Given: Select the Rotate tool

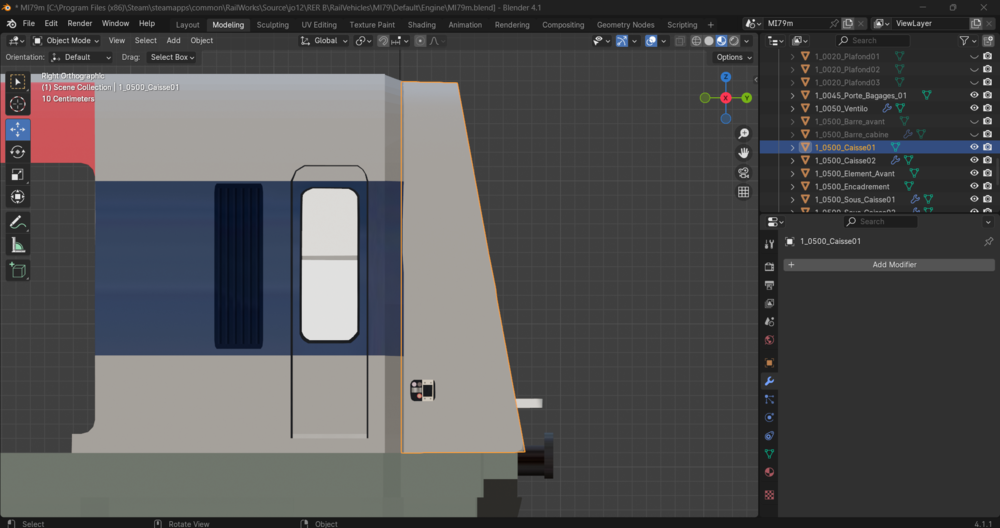Looking at the screenshot, I should (18, 152).
